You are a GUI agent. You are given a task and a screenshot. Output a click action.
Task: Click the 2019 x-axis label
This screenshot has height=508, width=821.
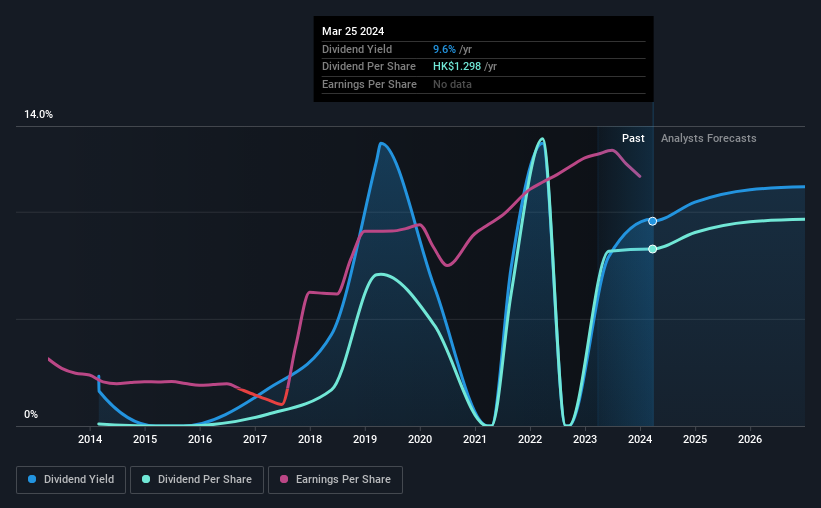click(365, 439)
